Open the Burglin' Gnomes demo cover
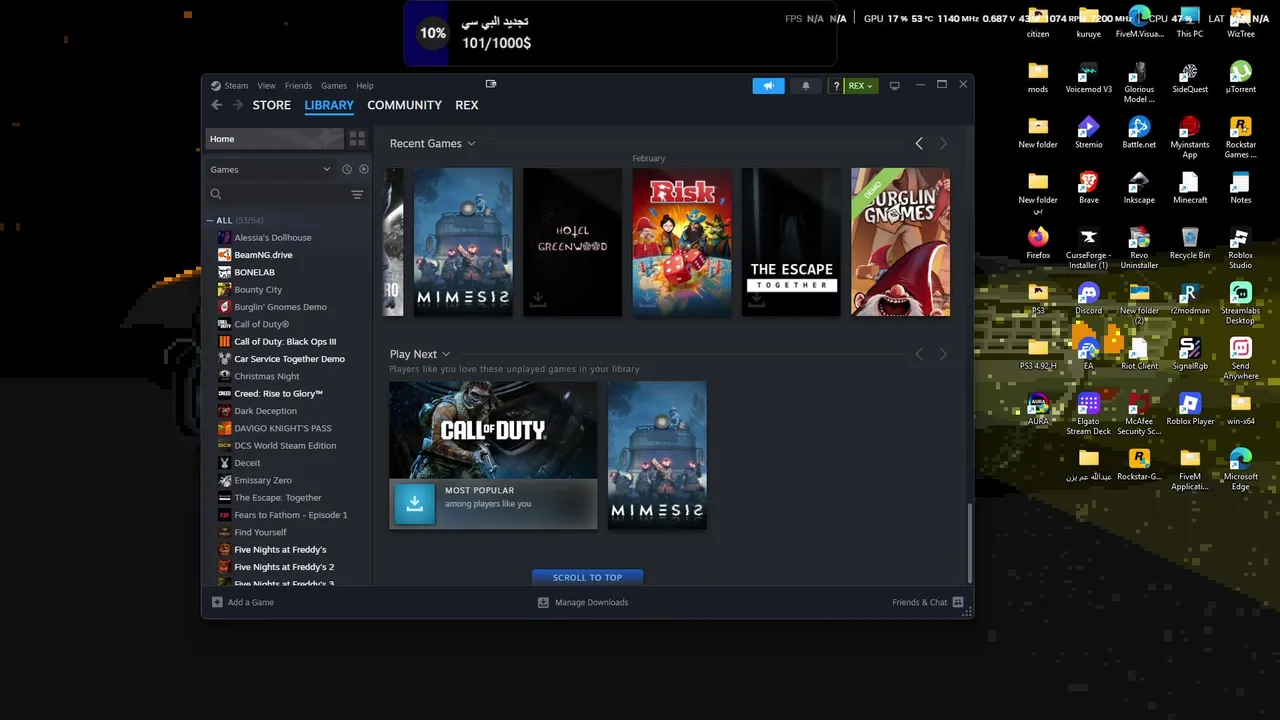The height and width of the screenshot is (720, 1280). coord(900,242)
